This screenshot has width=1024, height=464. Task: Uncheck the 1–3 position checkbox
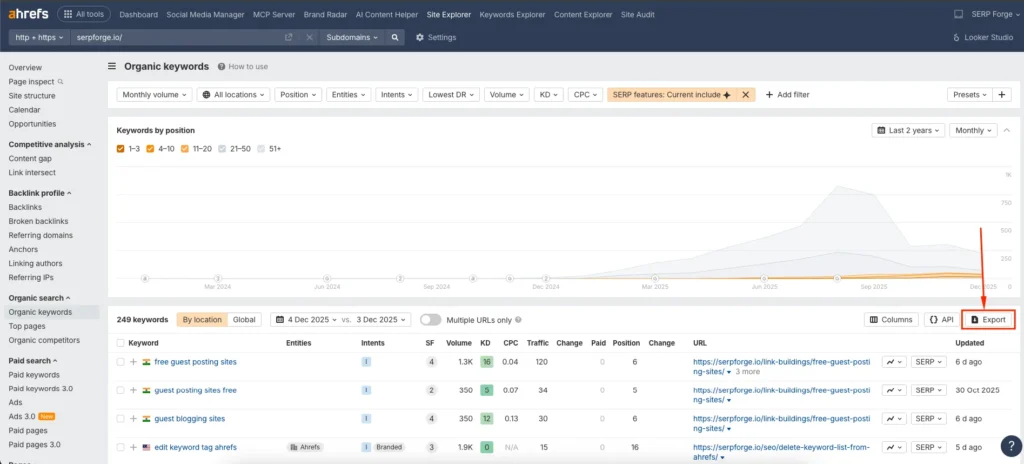(121, 149)
